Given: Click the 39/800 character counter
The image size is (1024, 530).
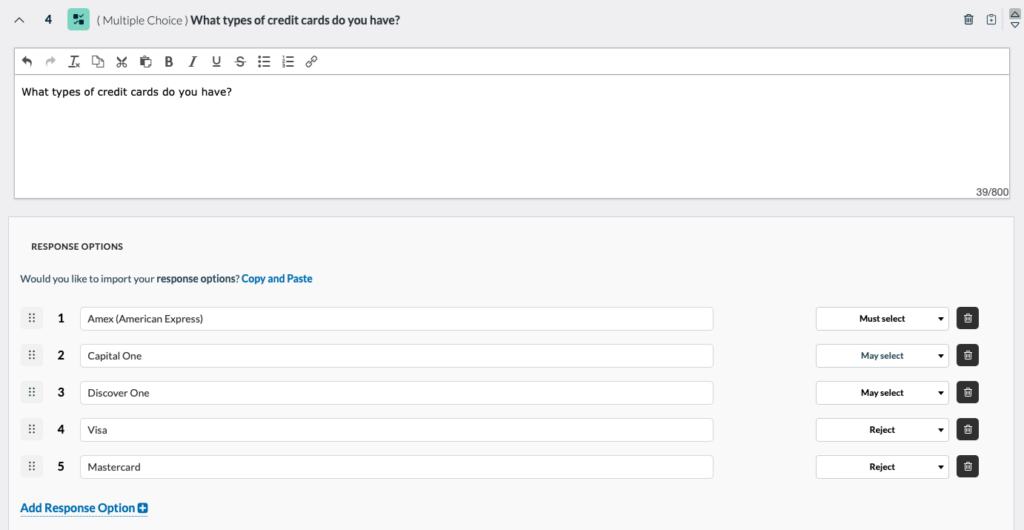Looking at the screenshot, I should (992, 192).
